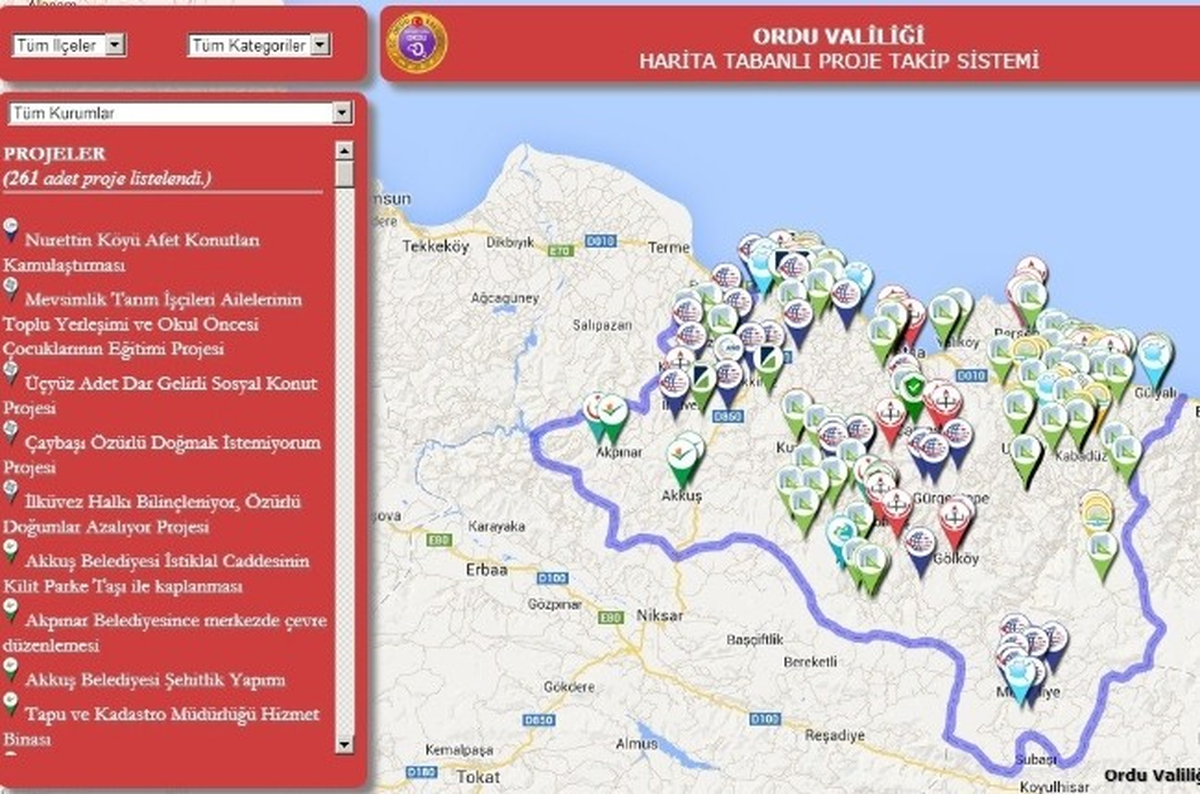Click the project list scrollbar thumb
Image resolution: width=1200 pixels, height=794 pixels.
(x=345, y=174)
